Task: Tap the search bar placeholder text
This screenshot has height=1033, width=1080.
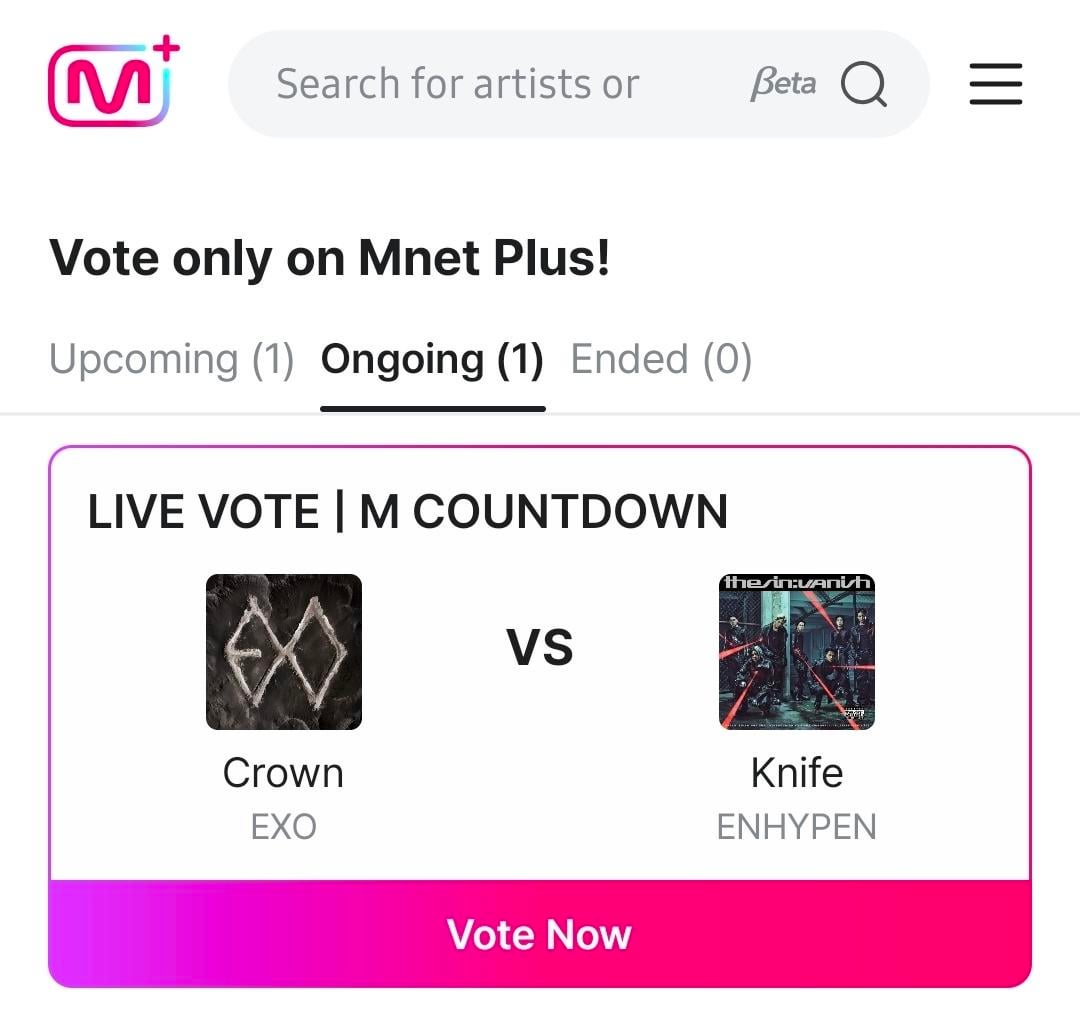Action: [457, 84]
